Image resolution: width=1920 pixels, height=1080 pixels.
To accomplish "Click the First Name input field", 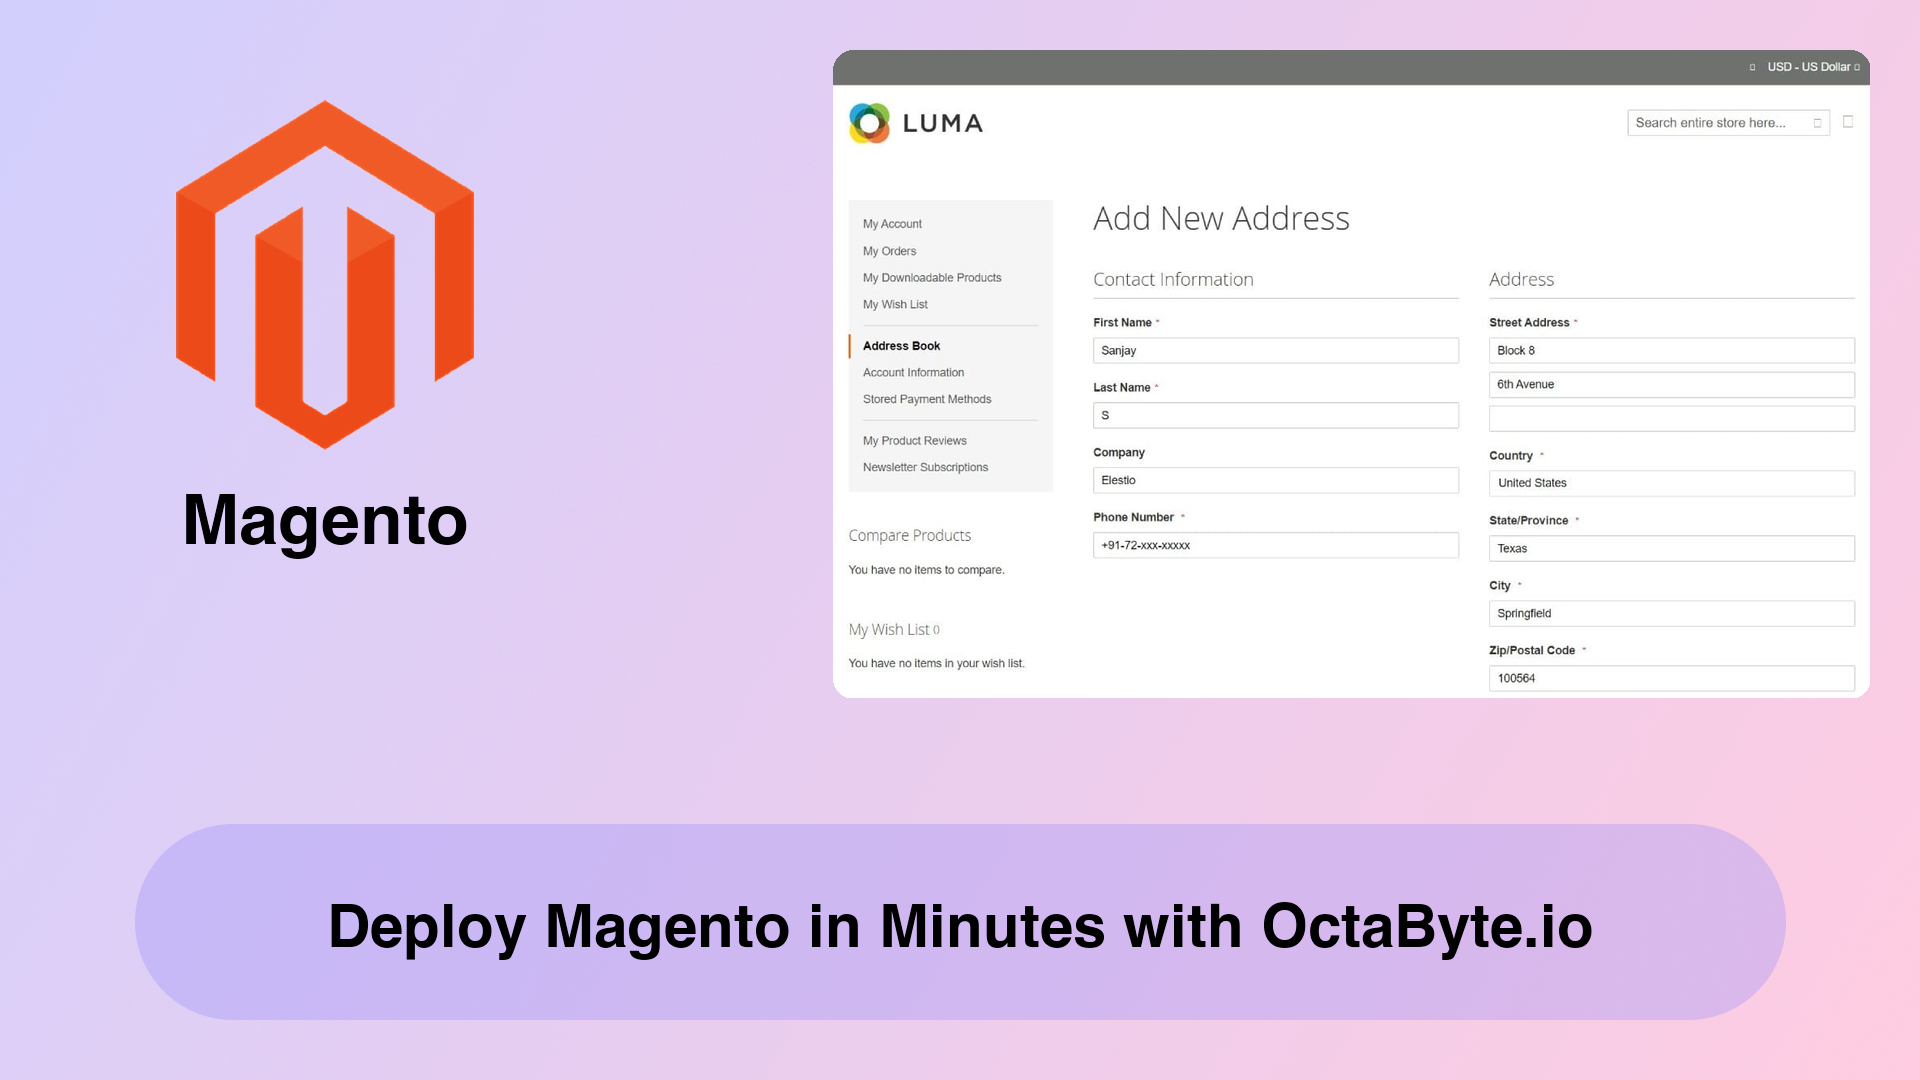I will [x=1275, y=349].
